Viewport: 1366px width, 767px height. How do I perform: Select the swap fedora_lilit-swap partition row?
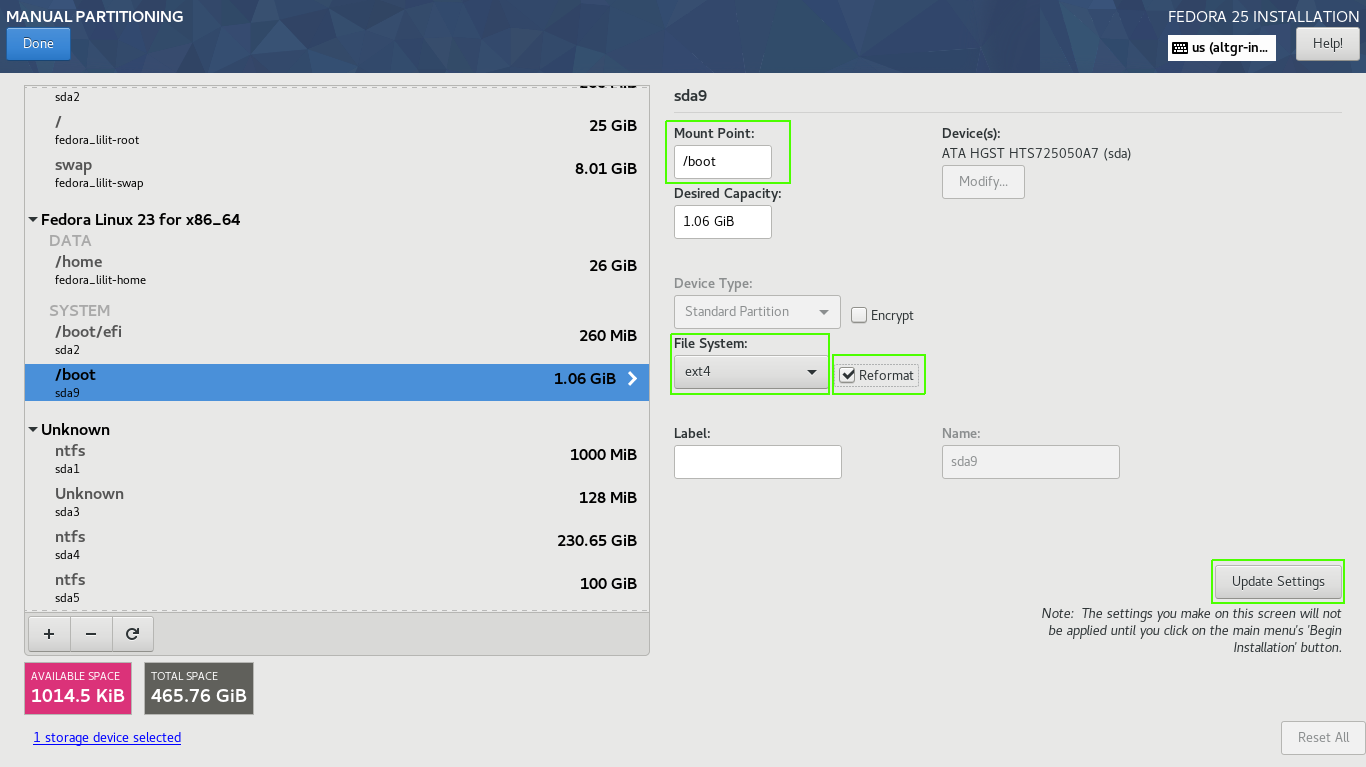coord(337,173)
